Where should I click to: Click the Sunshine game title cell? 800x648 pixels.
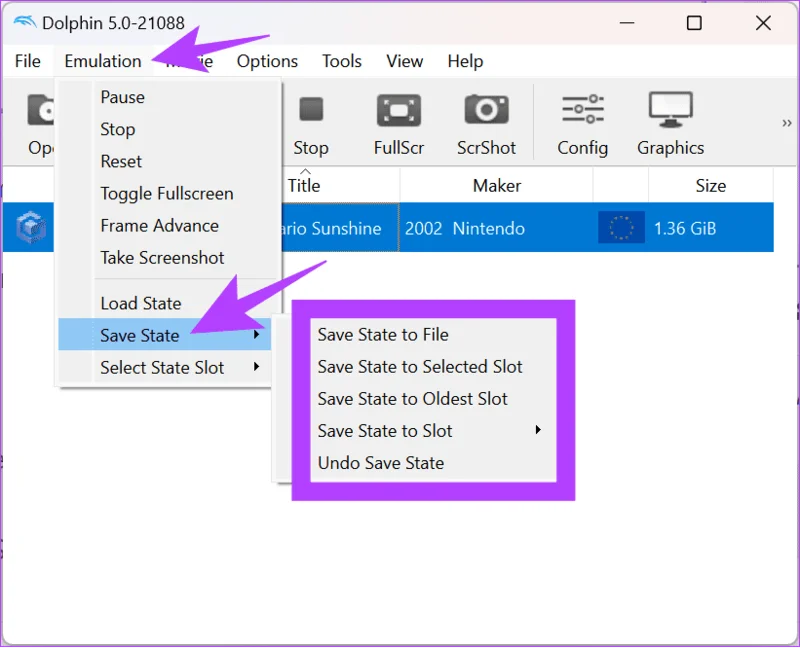point(340,228)
